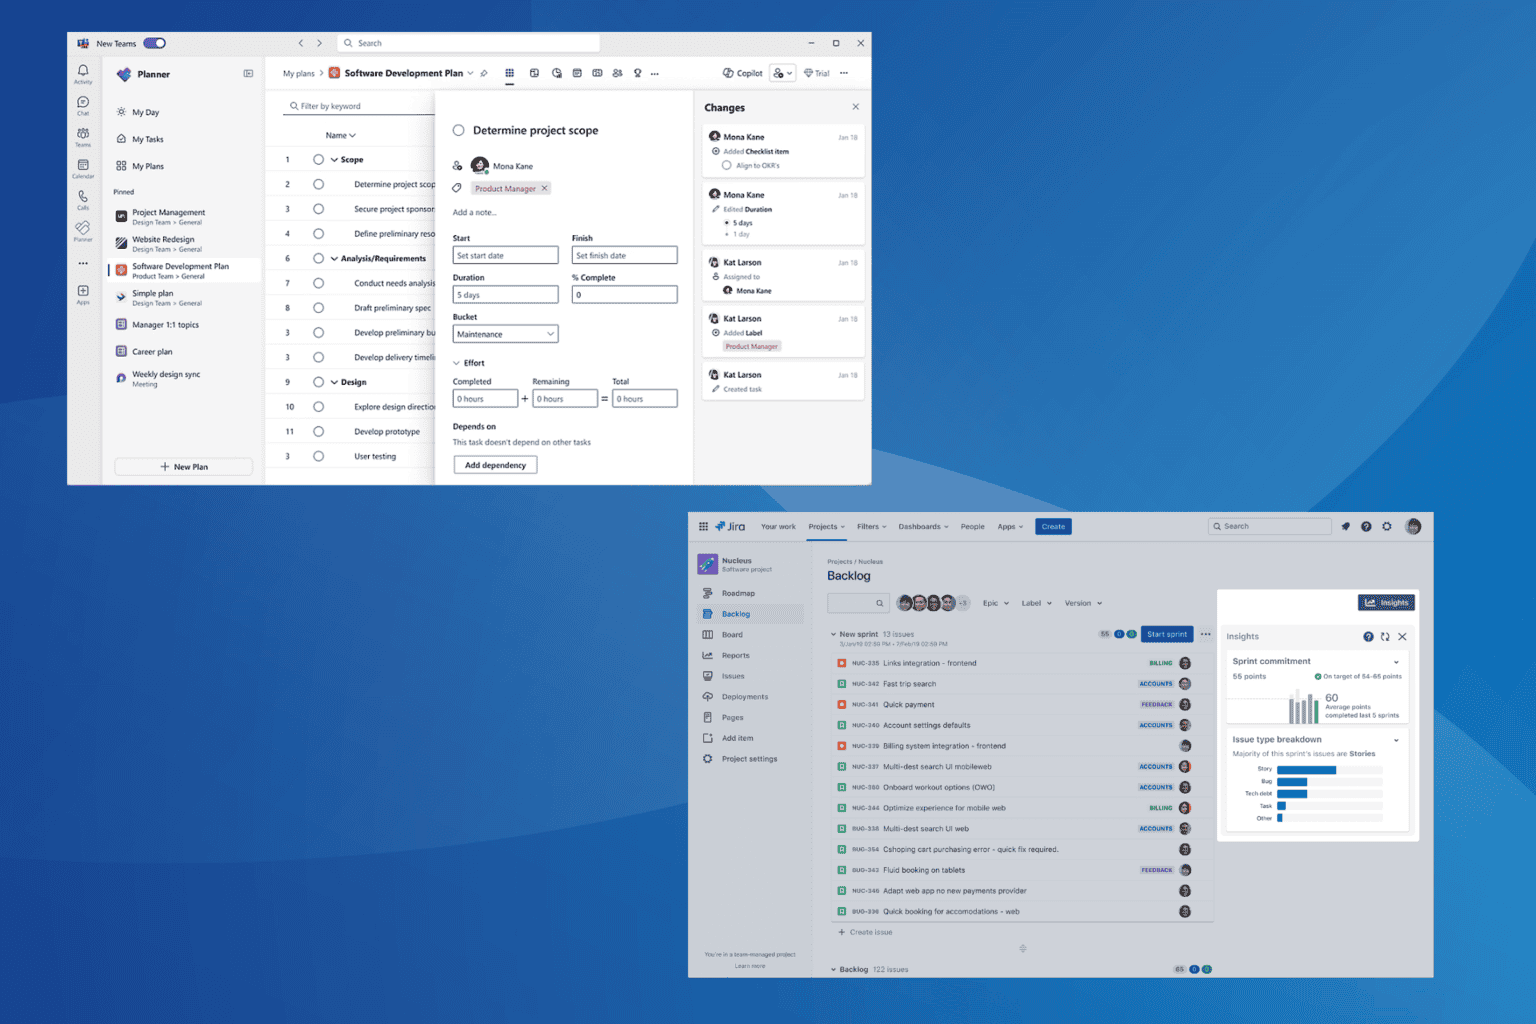Screen dimensions: 1536x1024
Task: Click the Add dependency button
Action: click(495, 465)
